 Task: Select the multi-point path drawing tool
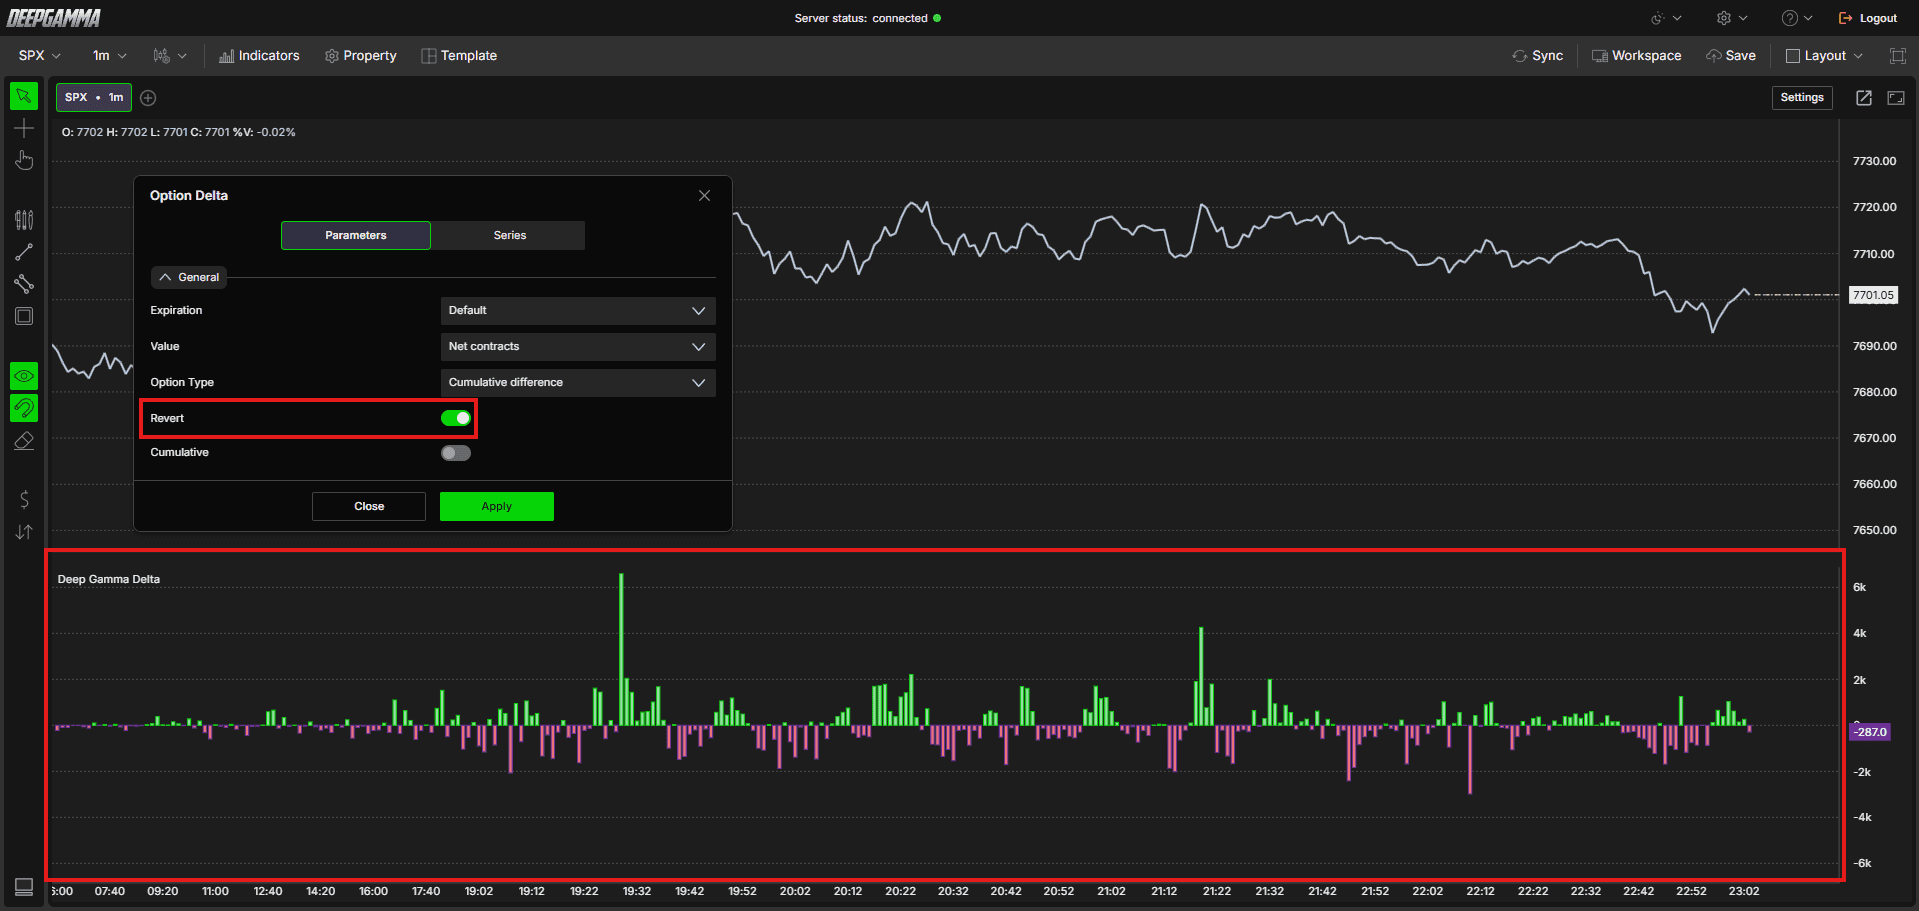point(24,284)
